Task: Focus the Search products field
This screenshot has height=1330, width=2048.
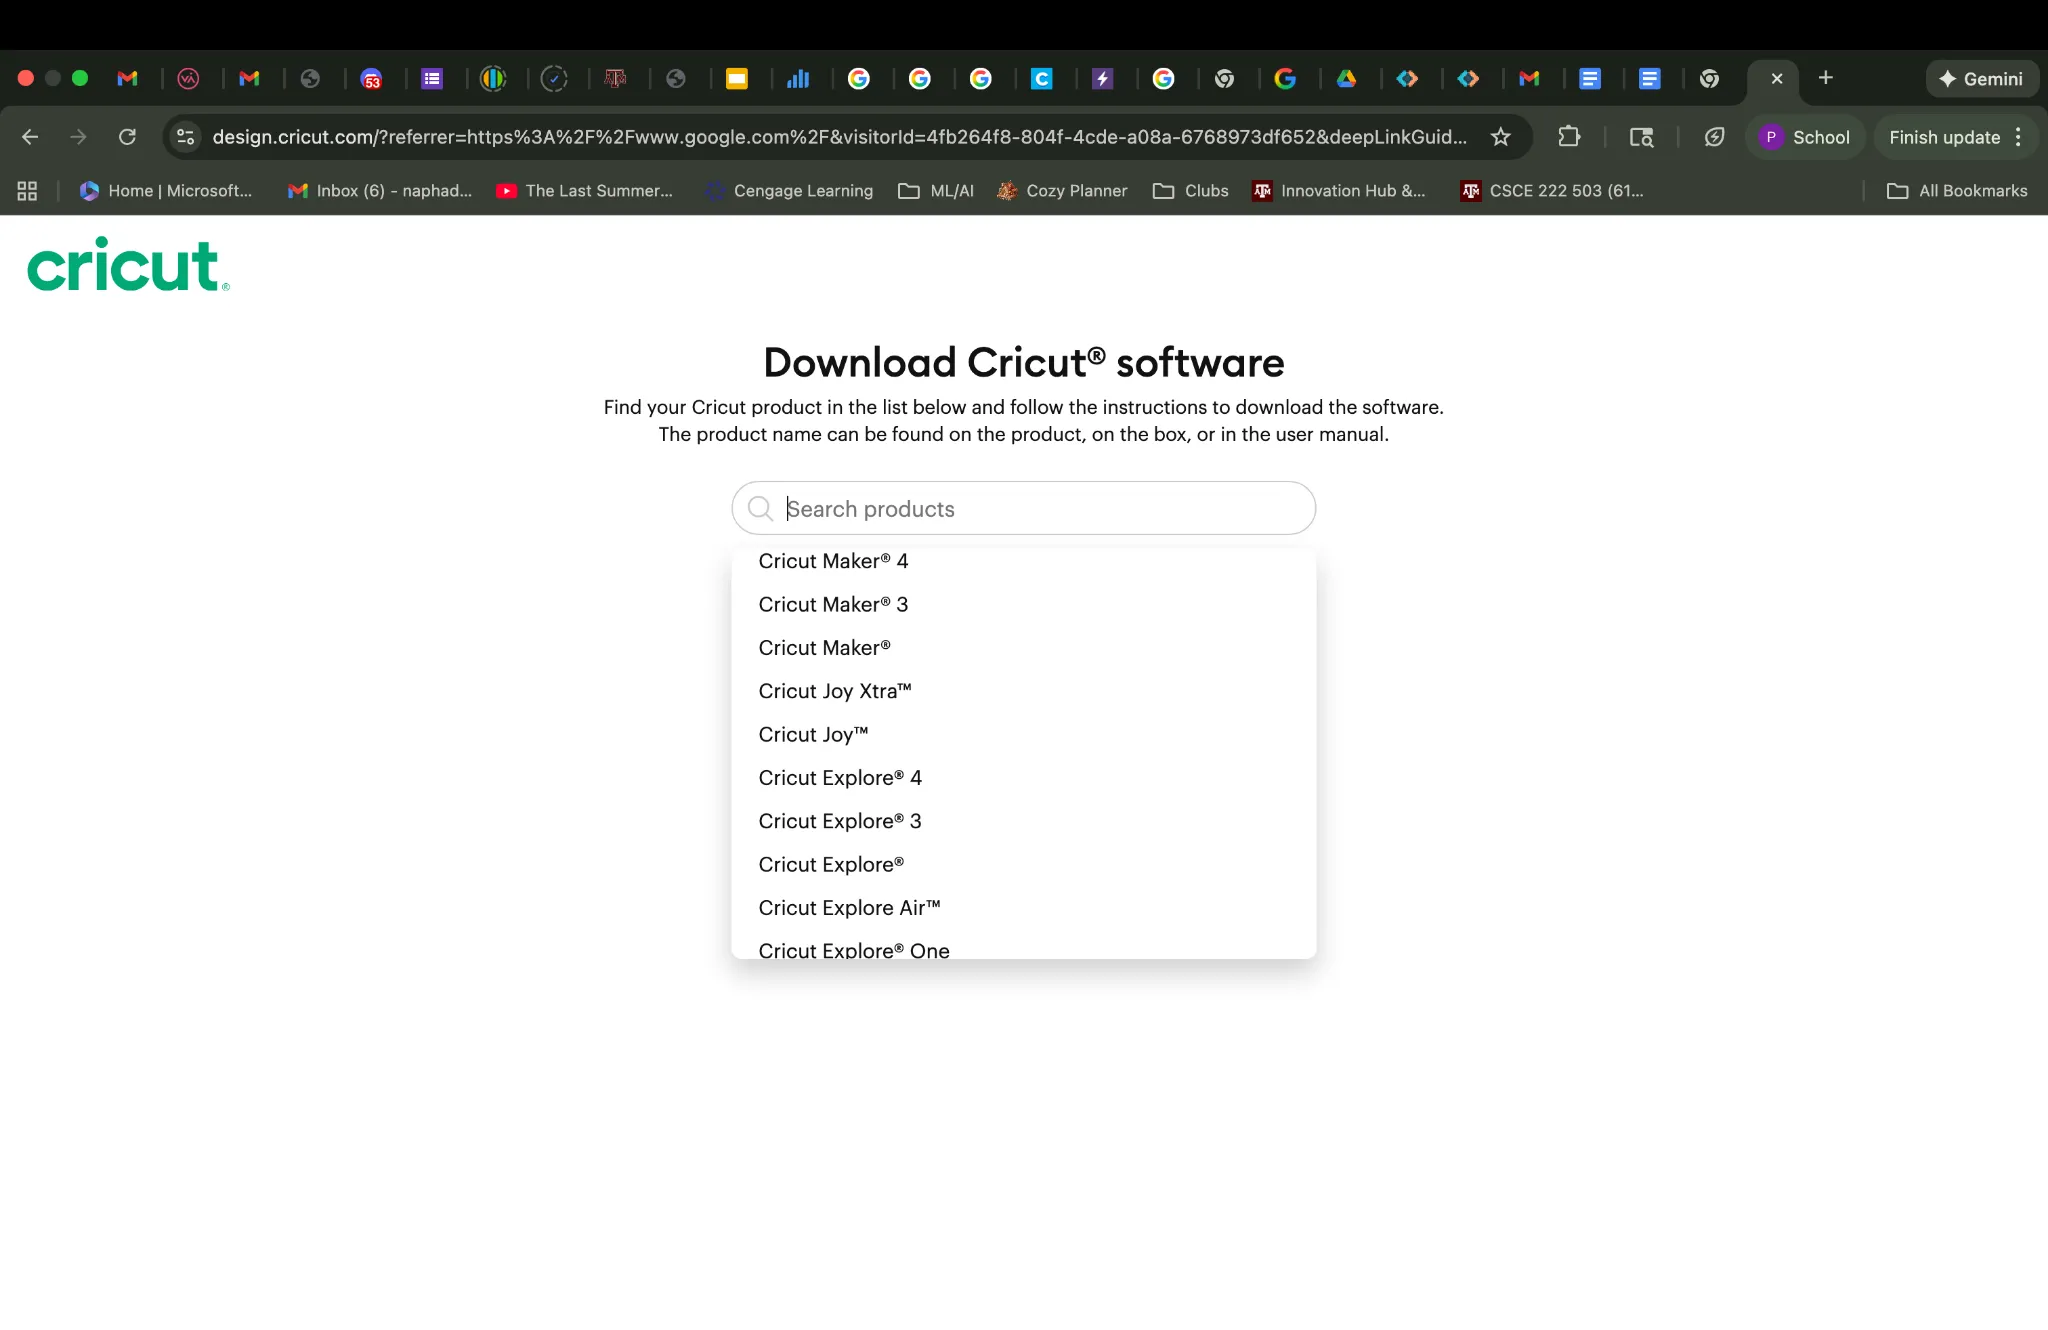Action: click(1023, 508)
